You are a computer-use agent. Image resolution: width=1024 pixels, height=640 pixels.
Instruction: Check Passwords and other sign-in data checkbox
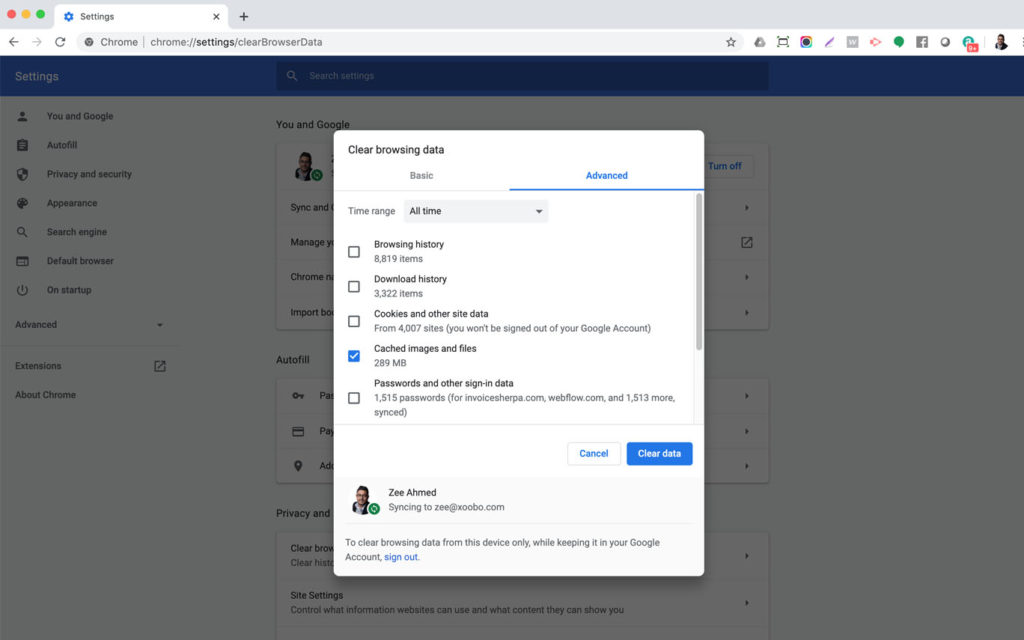point(354,398)
